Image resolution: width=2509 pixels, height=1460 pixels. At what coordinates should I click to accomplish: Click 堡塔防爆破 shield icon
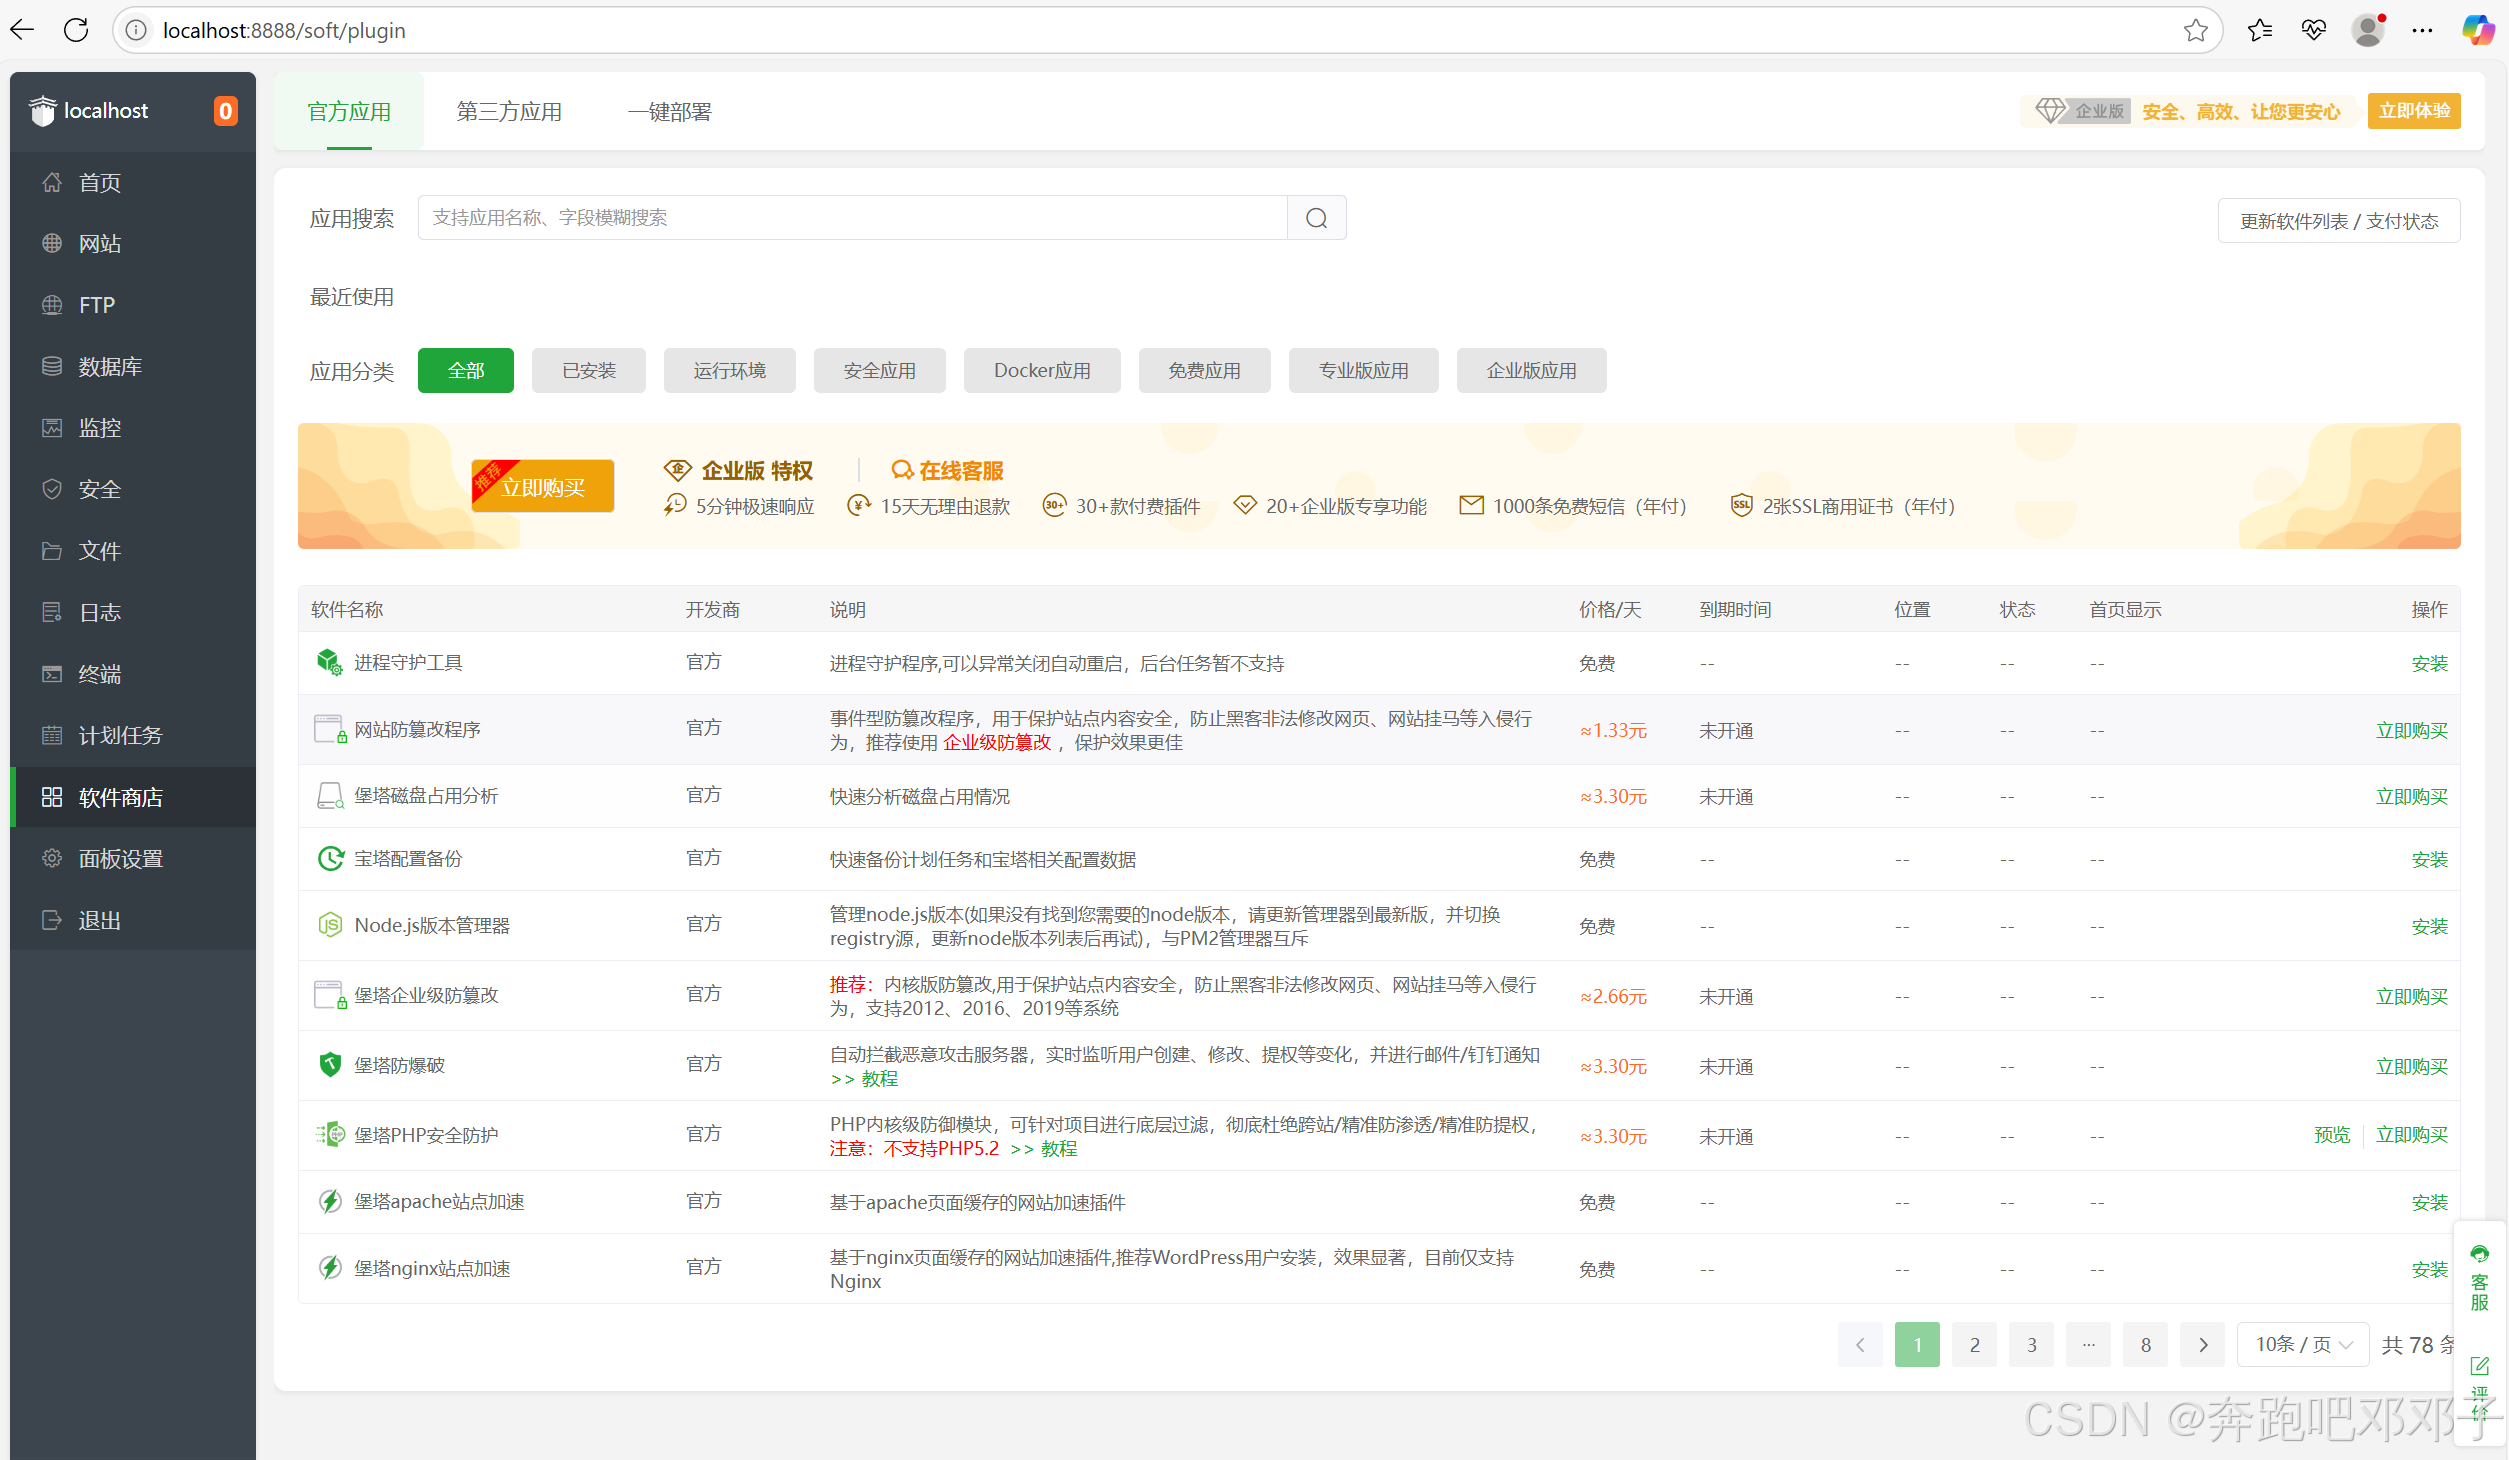click(x=330, y=1064)
